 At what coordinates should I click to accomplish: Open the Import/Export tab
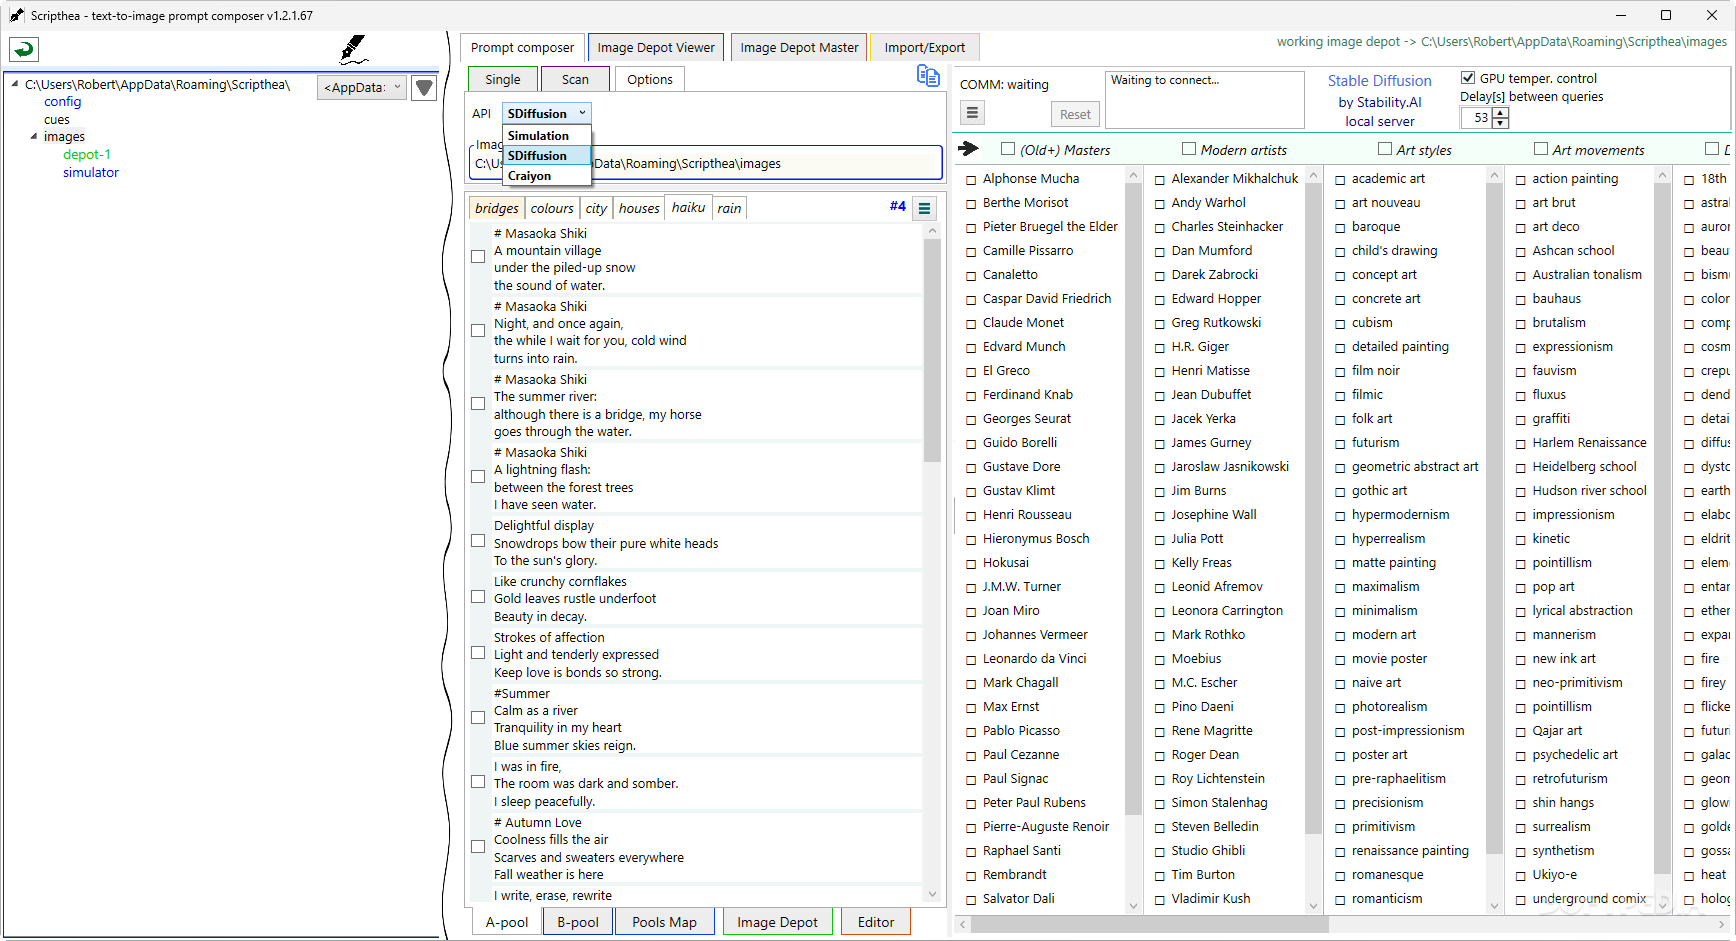click(x=925, y=47)
